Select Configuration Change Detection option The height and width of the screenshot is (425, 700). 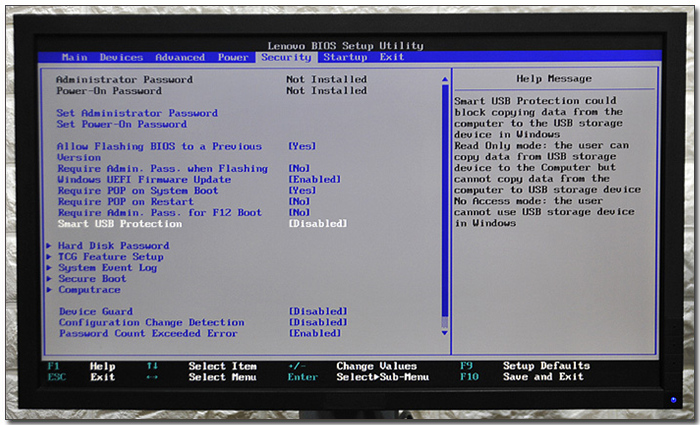pos(152,322)
